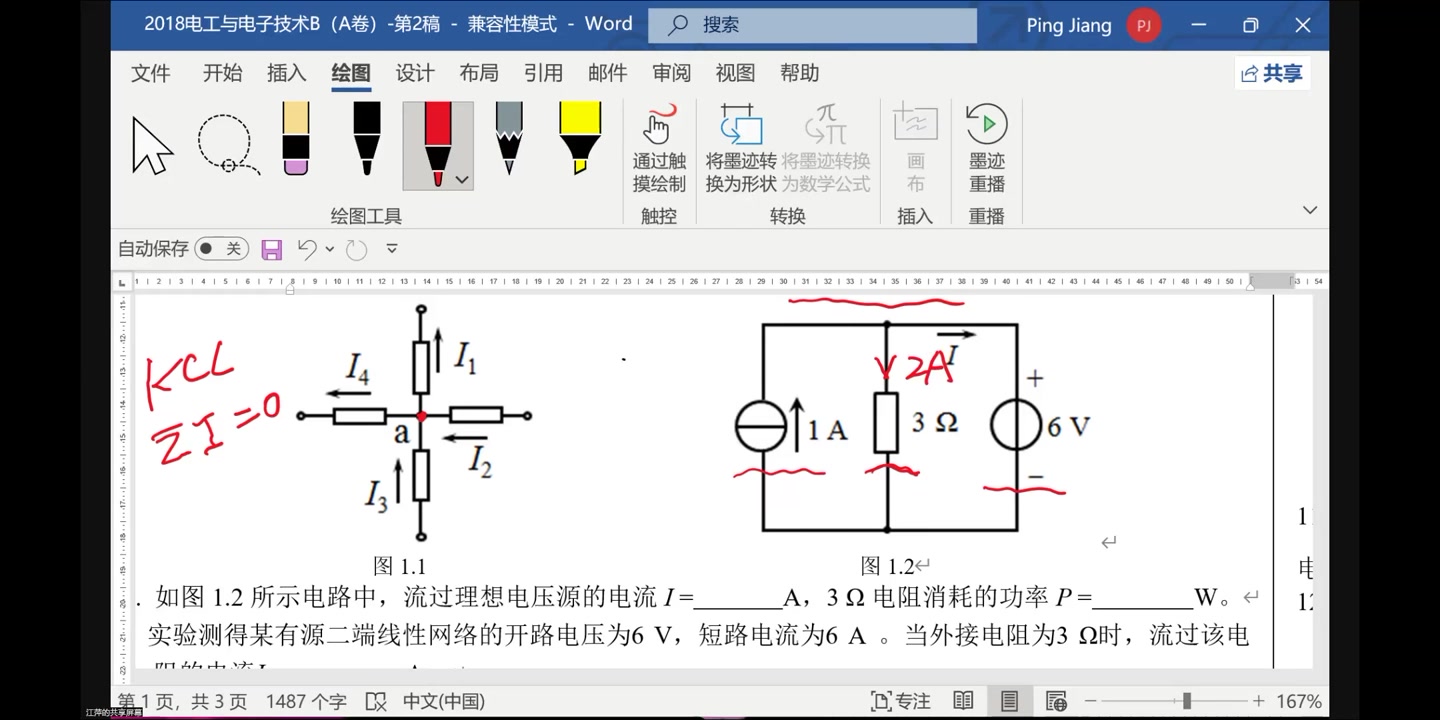Collapse the ribbon with the chevron

[1310, 210]
